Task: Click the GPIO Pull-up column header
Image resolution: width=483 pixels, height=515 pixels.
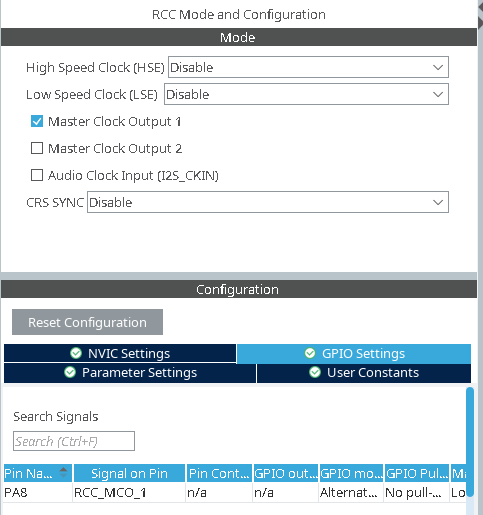Action: click(x=417, y=473)
